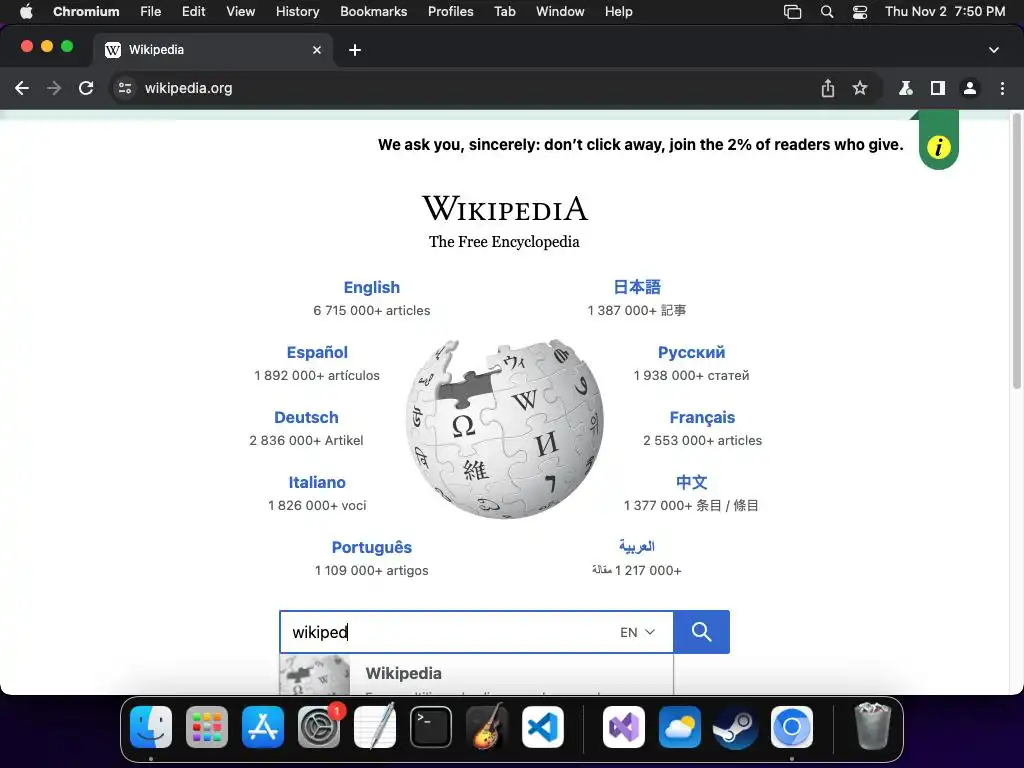Open the Français Wikipedia link

point(702,417)
